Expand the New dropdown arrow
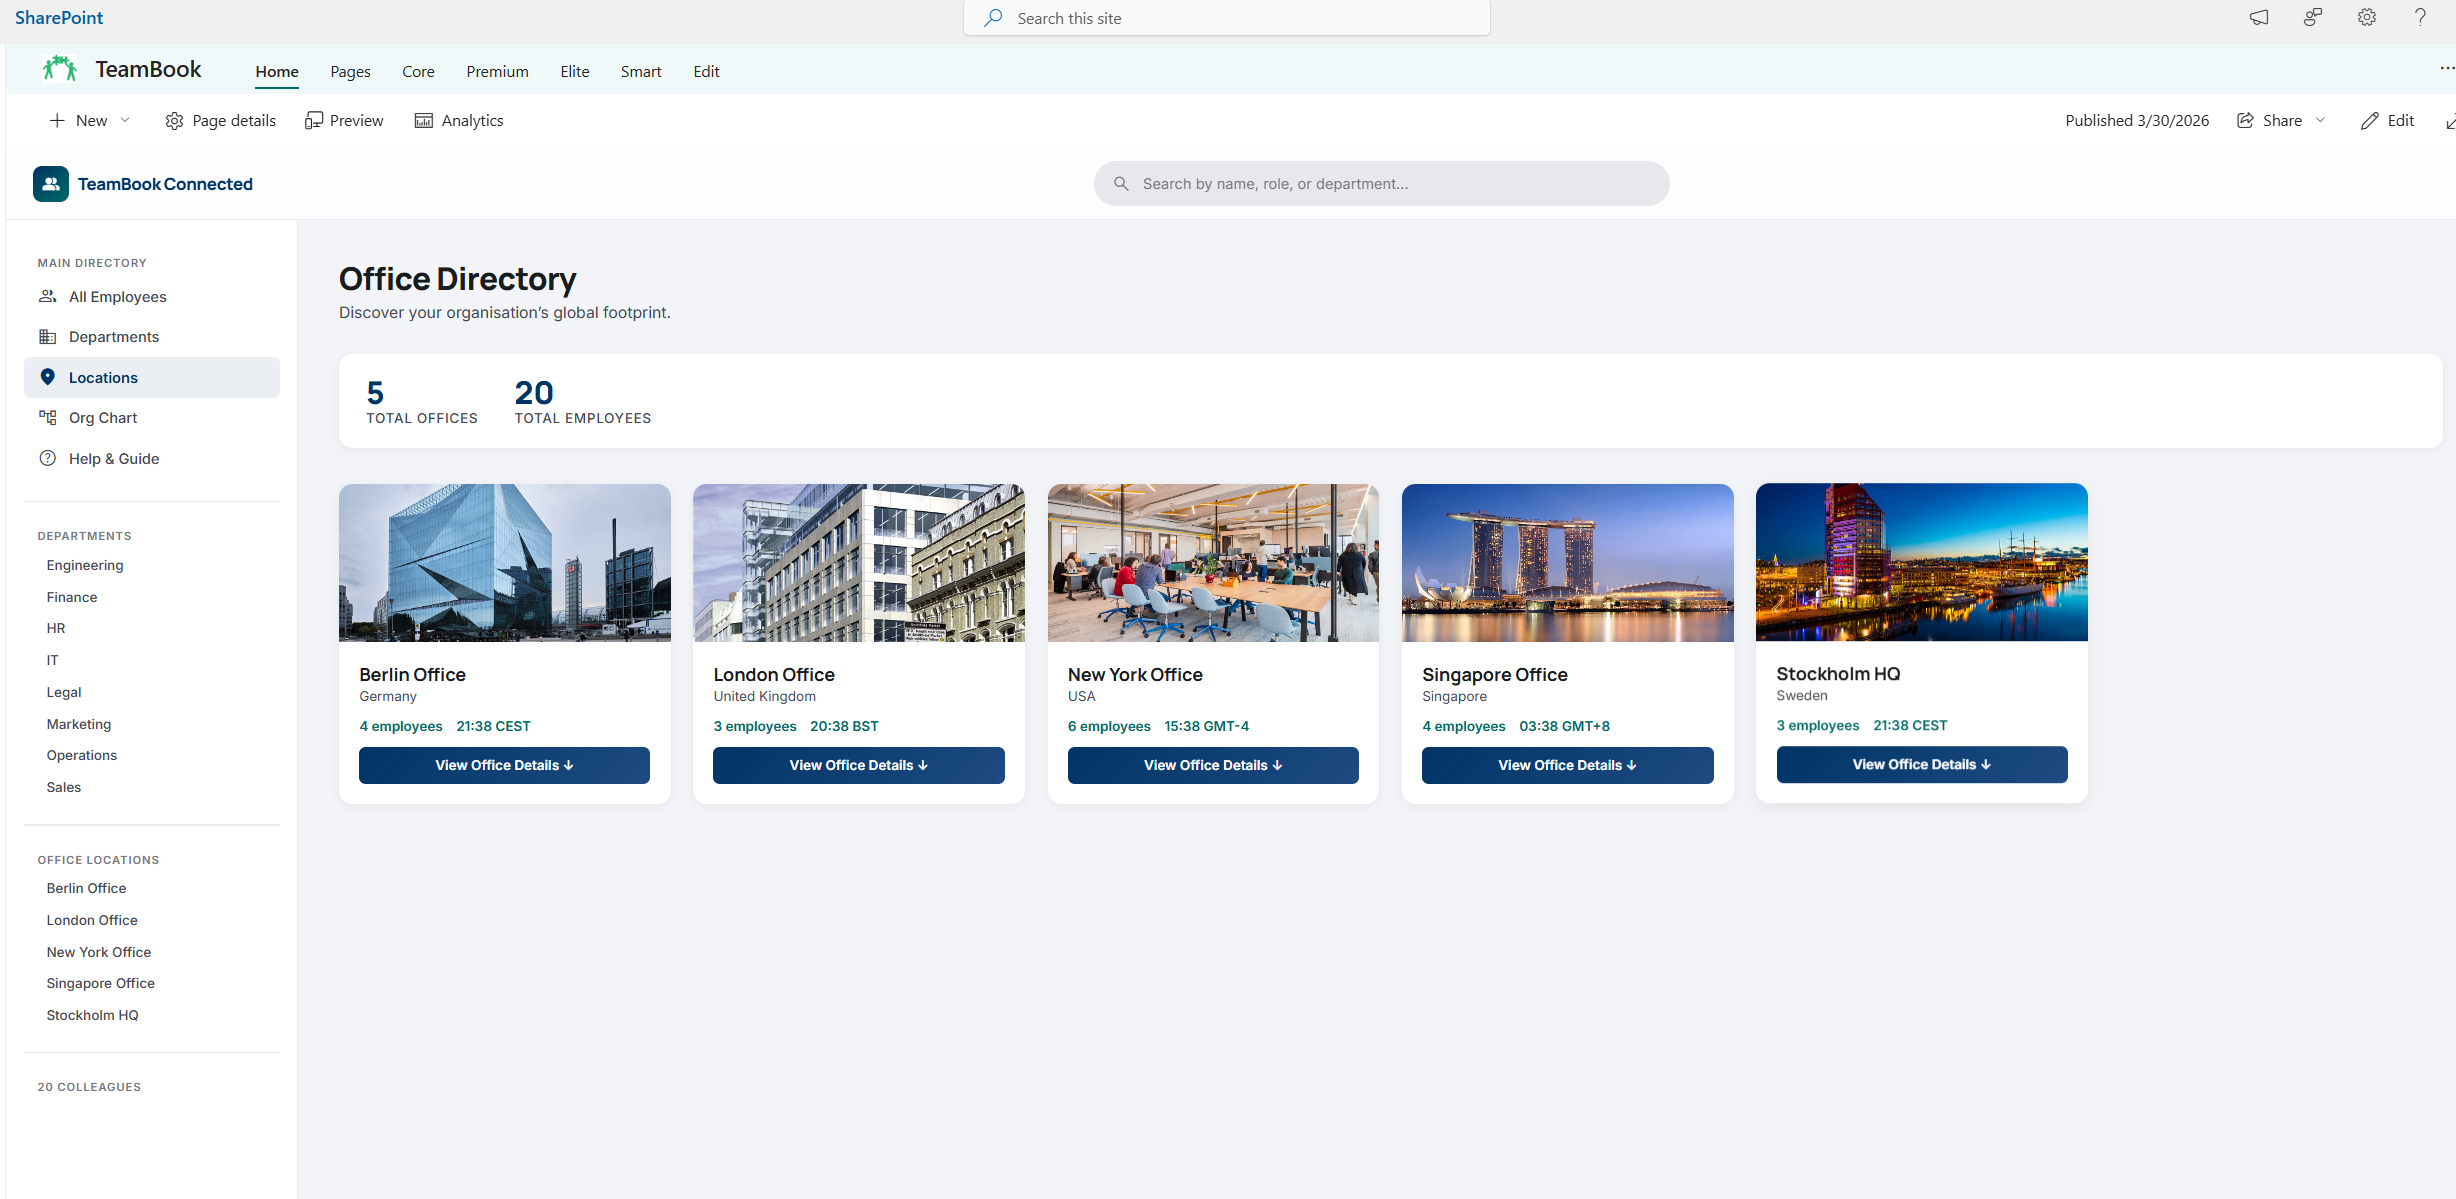The width and height of the screenshot is (2456, 1199). 125,121
